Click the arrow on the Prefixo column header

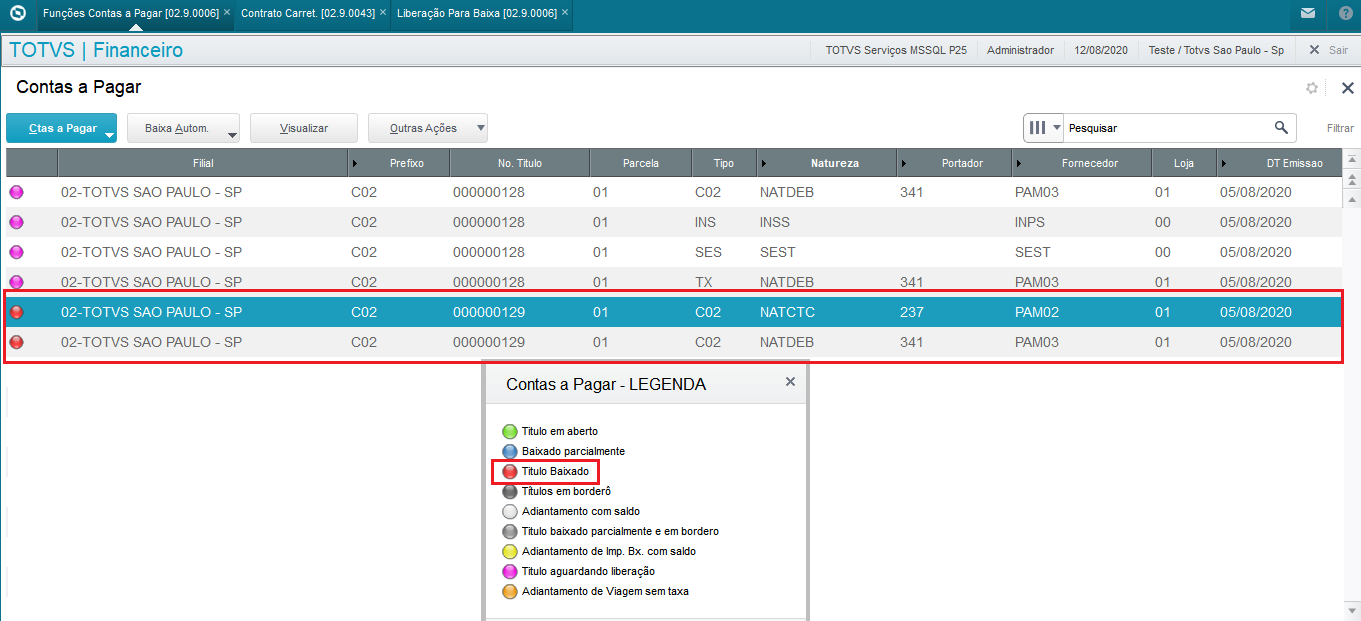[355, 163]
